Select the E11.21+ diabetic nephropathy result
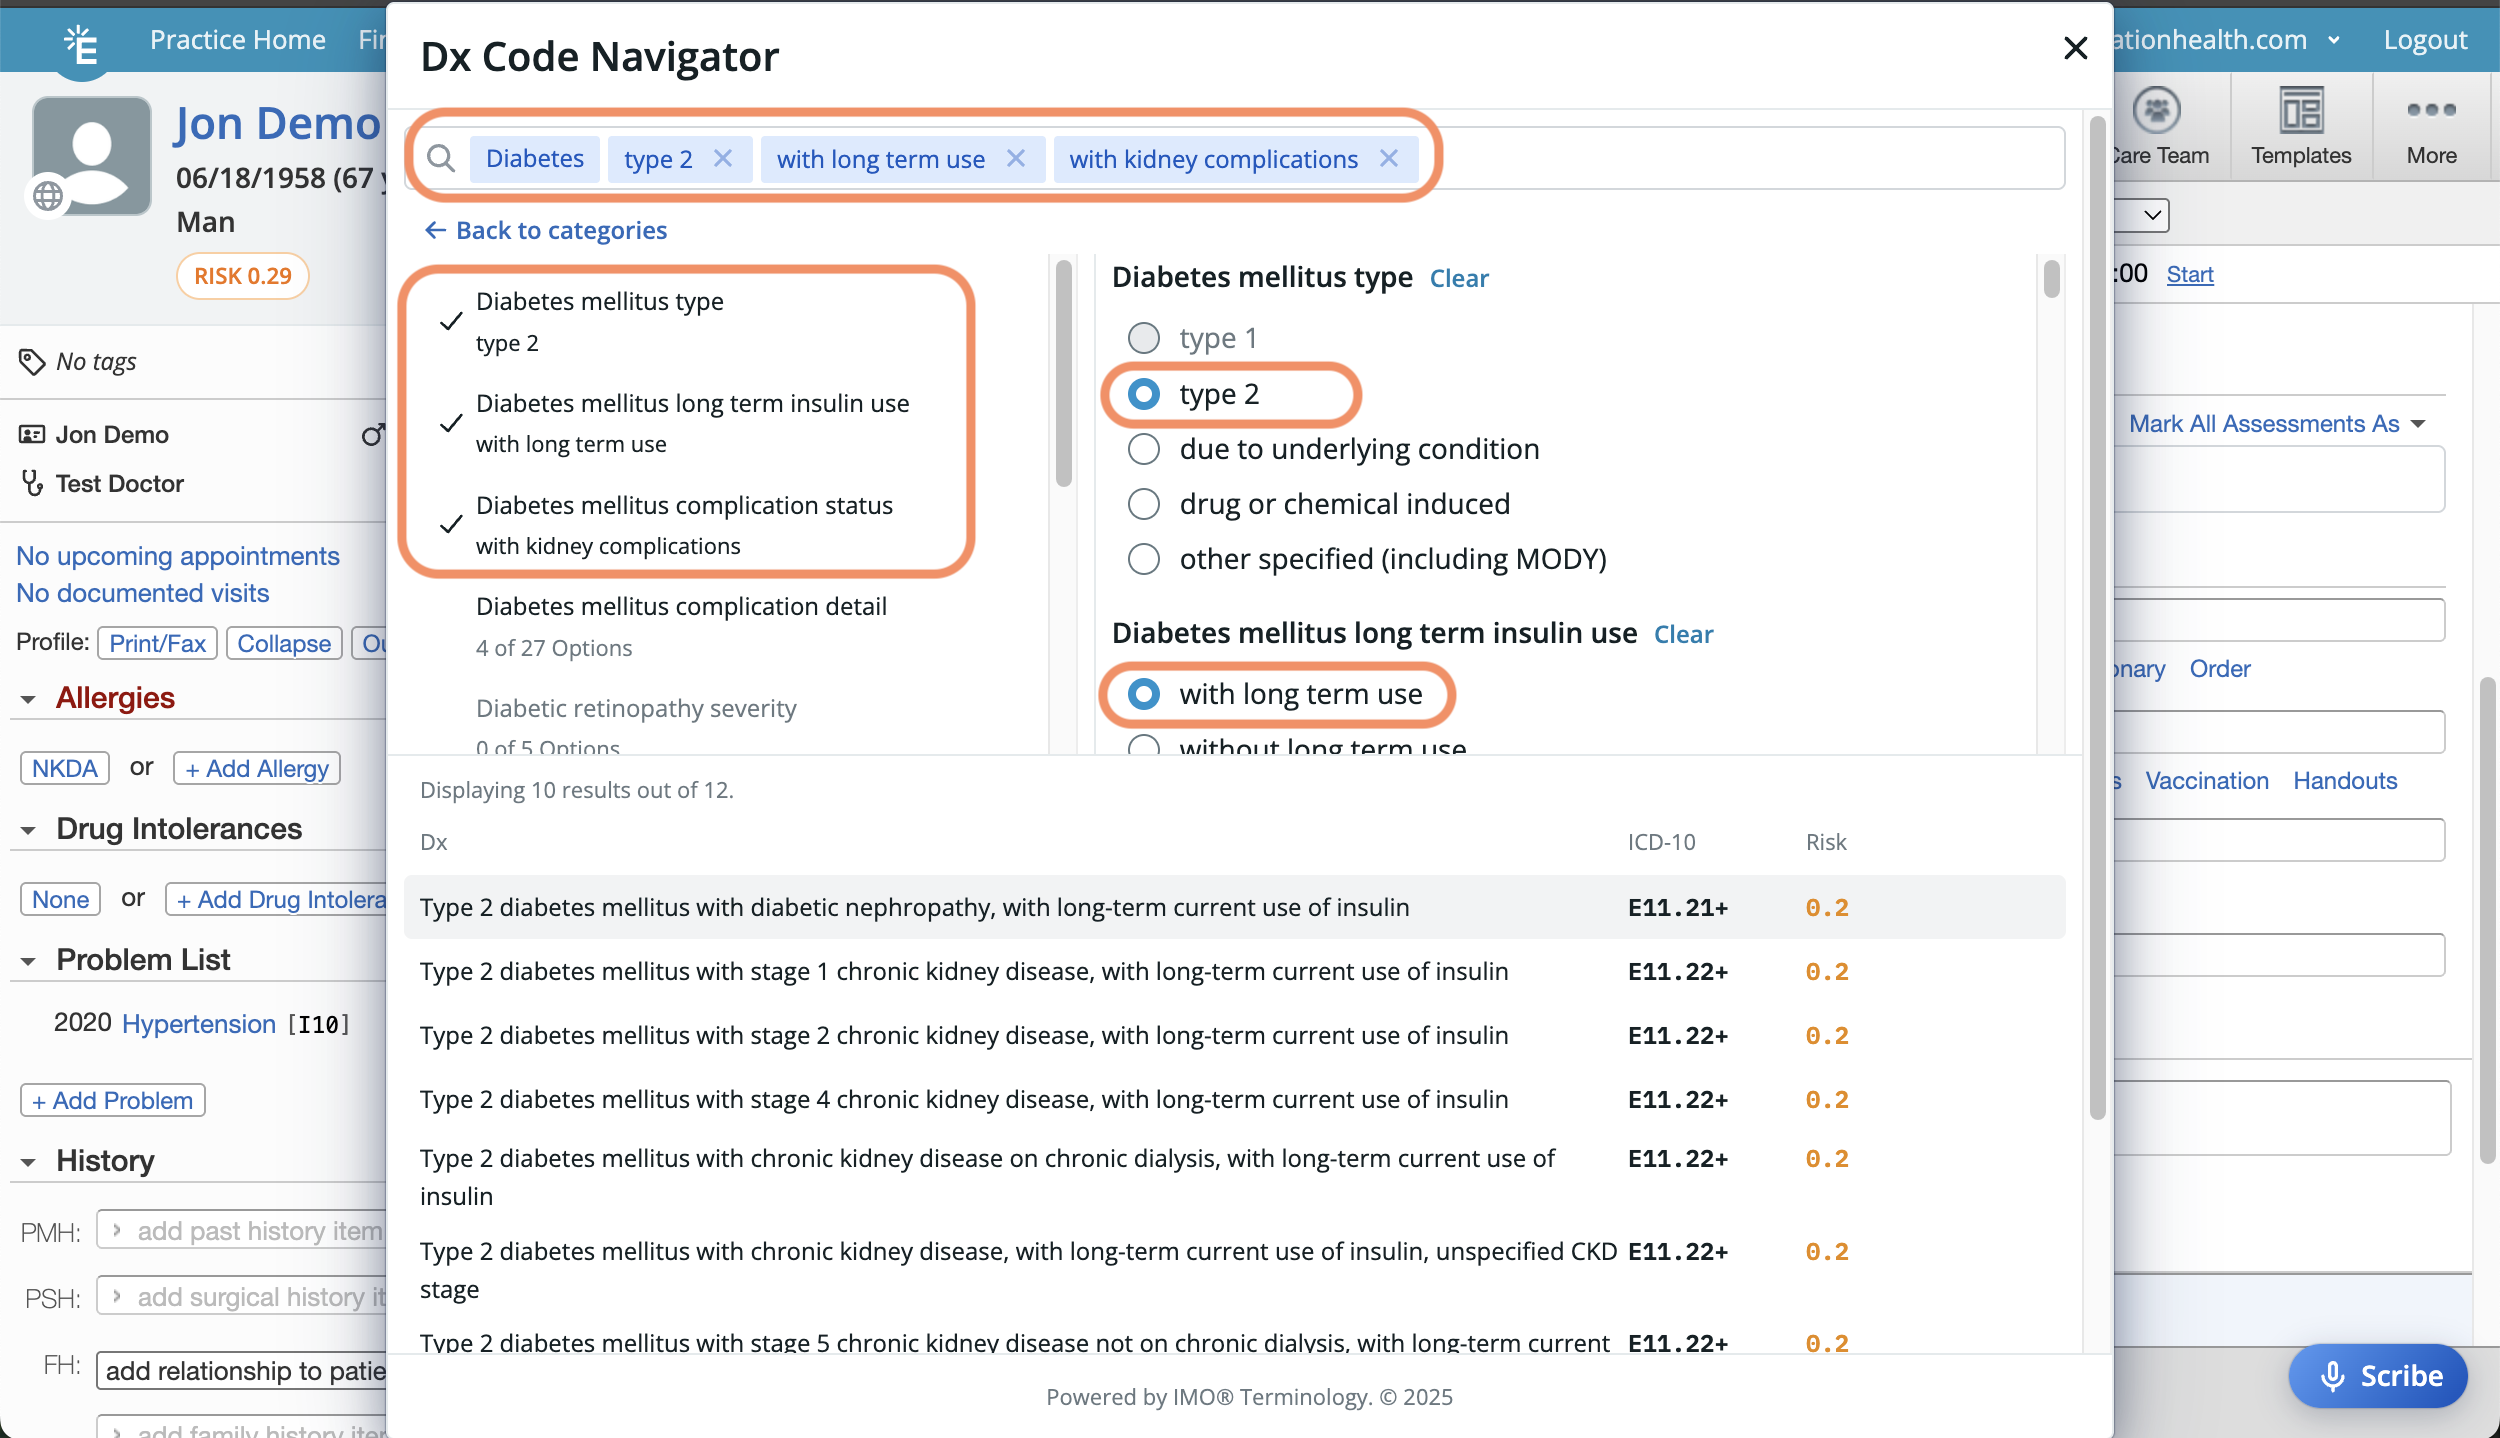This screenshot has width=2500, height=1438. (x=914, y=907)
